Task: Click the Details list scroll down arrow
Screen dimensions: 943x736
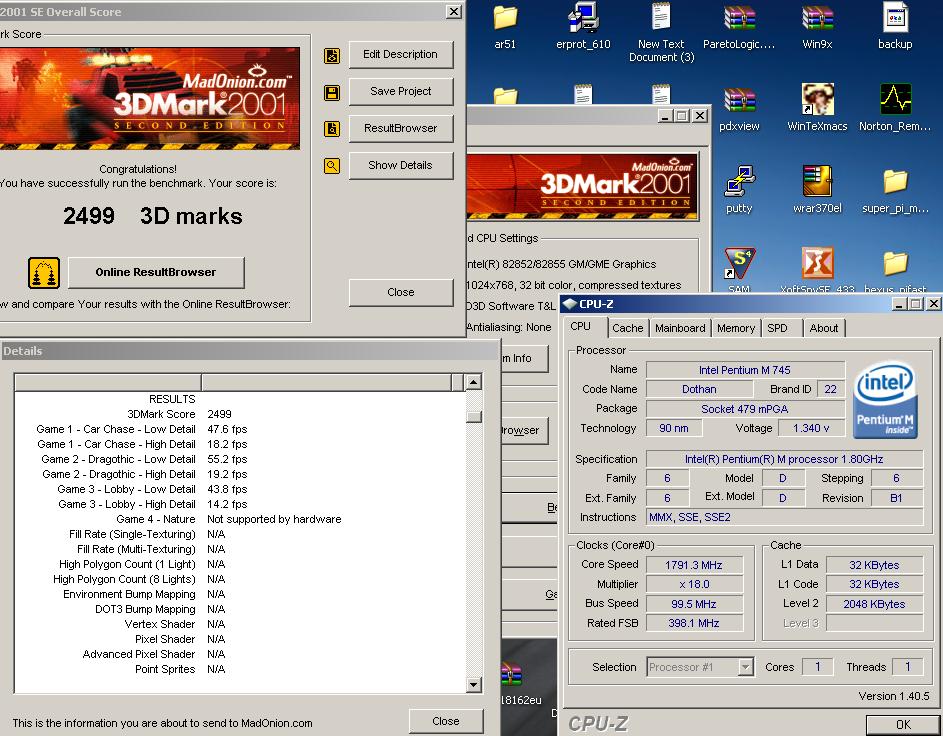Action: (474, 685)
